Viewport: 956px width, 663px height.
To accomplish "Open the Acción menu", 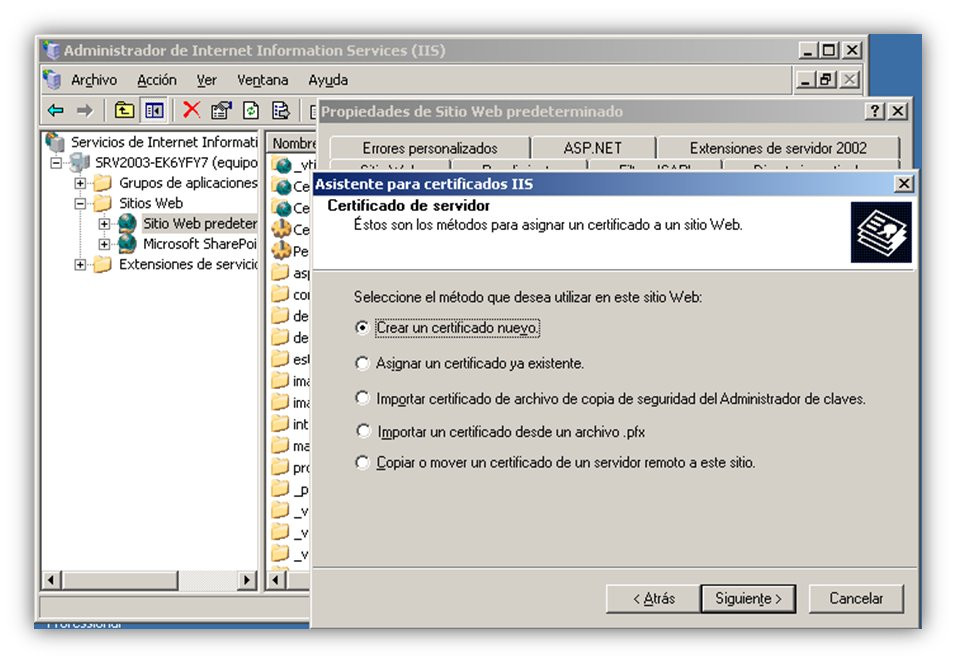I will (x=157, y=80).
